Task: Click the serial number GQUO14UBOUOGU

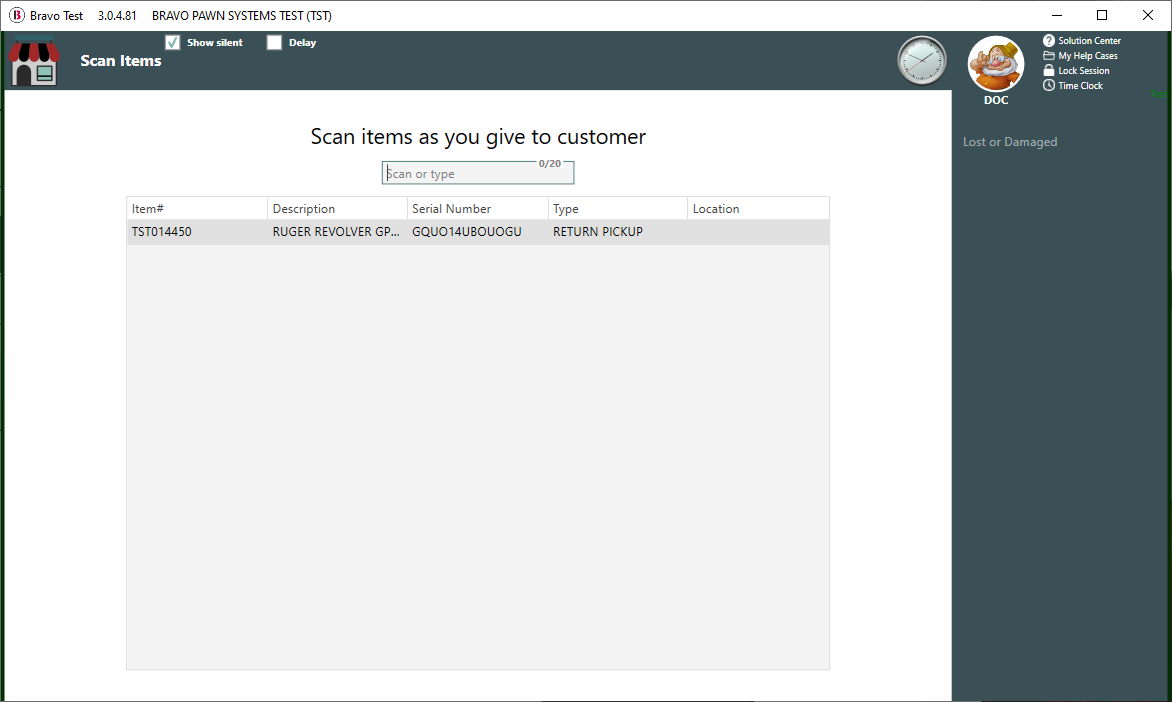Action: [x=466, y=232]
